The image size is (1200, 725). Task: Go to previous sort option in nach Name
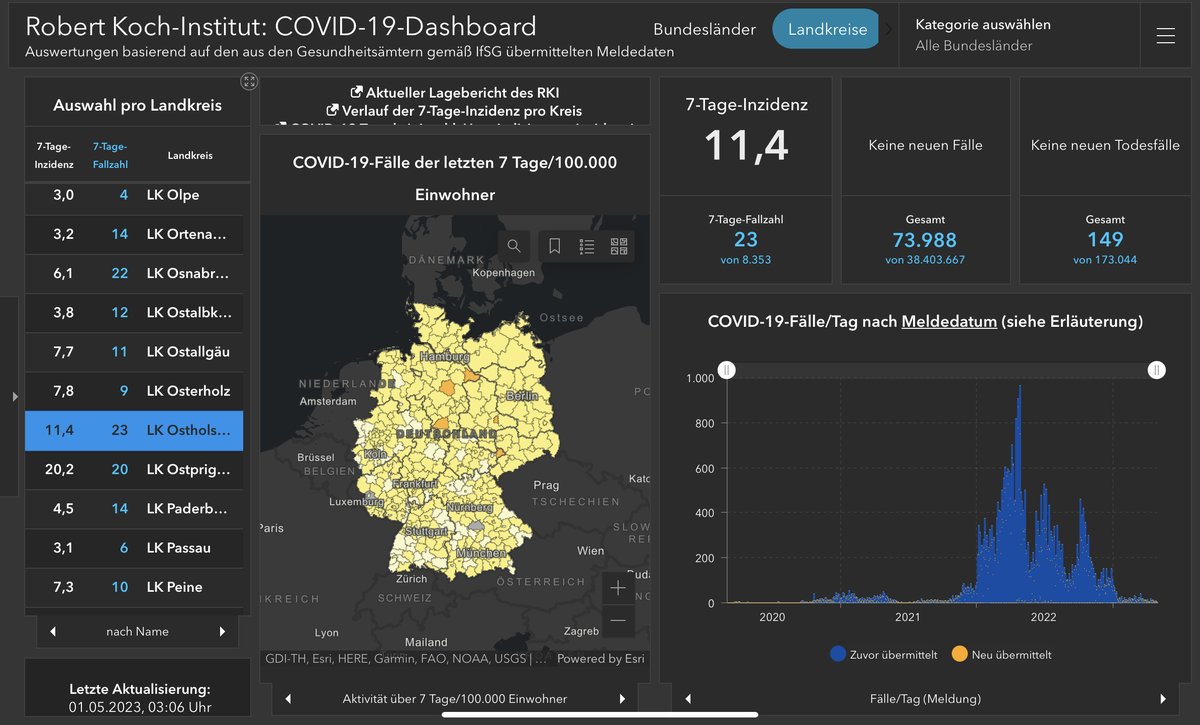[x=52, y=631]
